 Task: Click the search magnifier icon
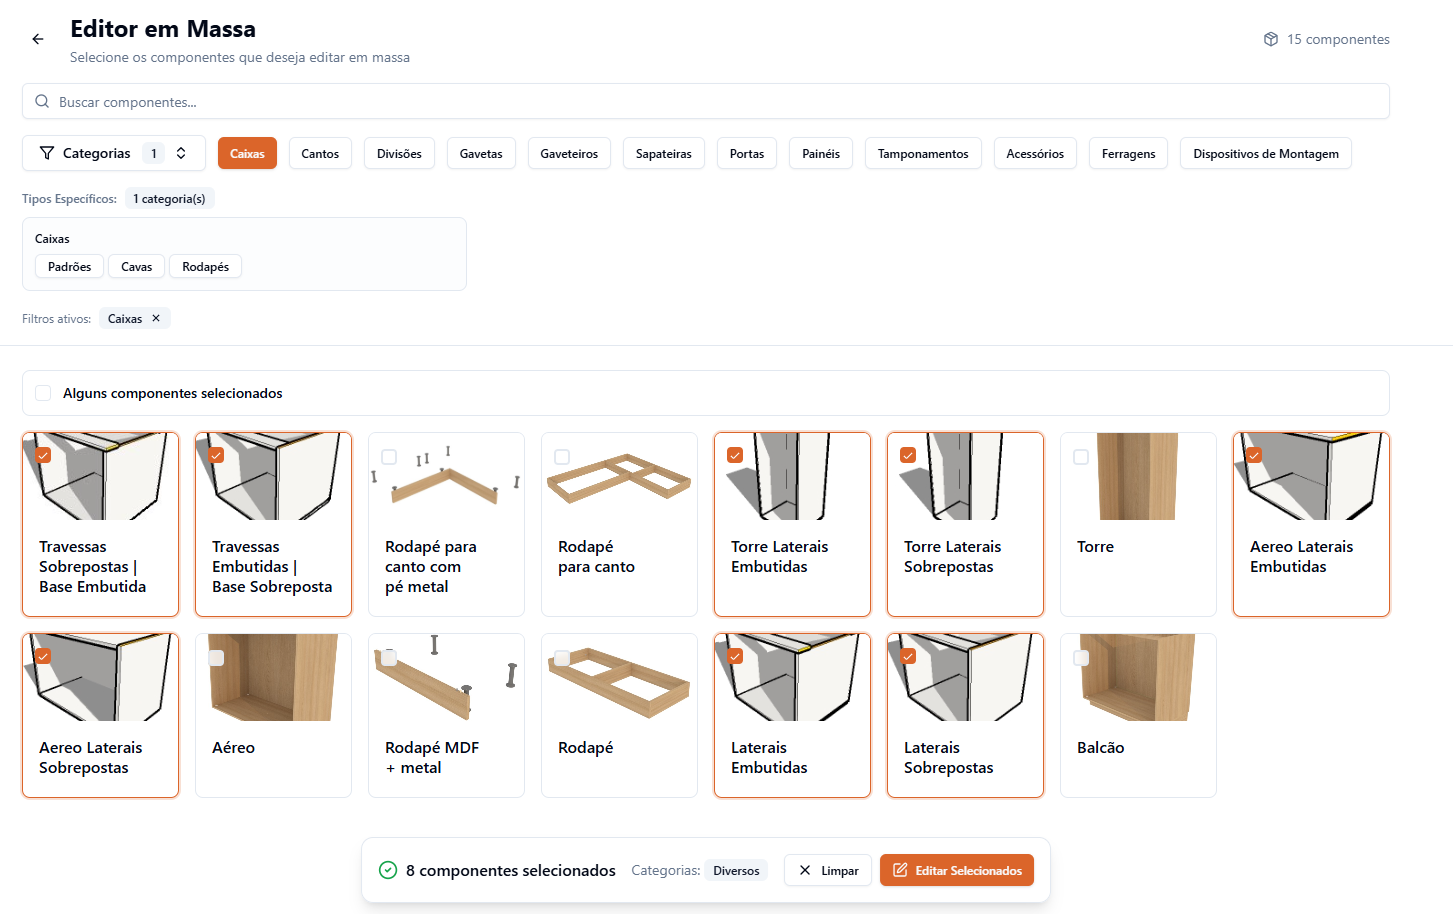tap(42, 101)
